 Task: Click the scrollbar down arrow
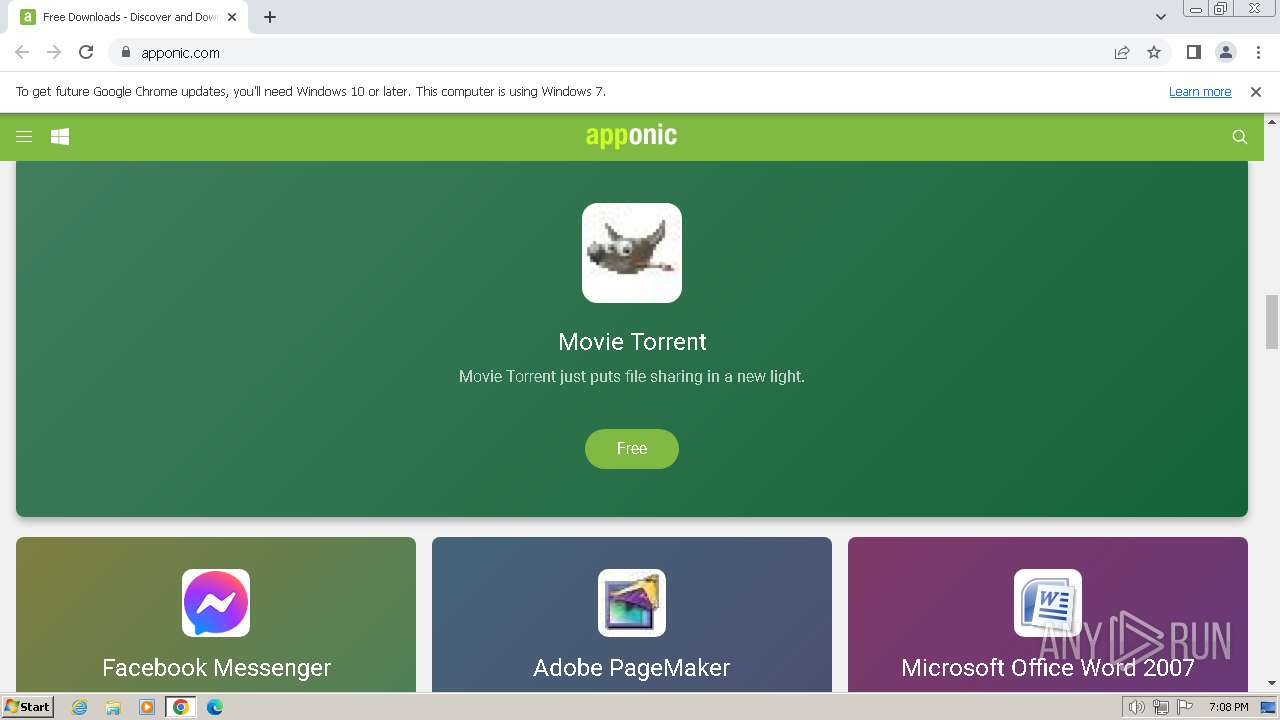click(1272, 683)
